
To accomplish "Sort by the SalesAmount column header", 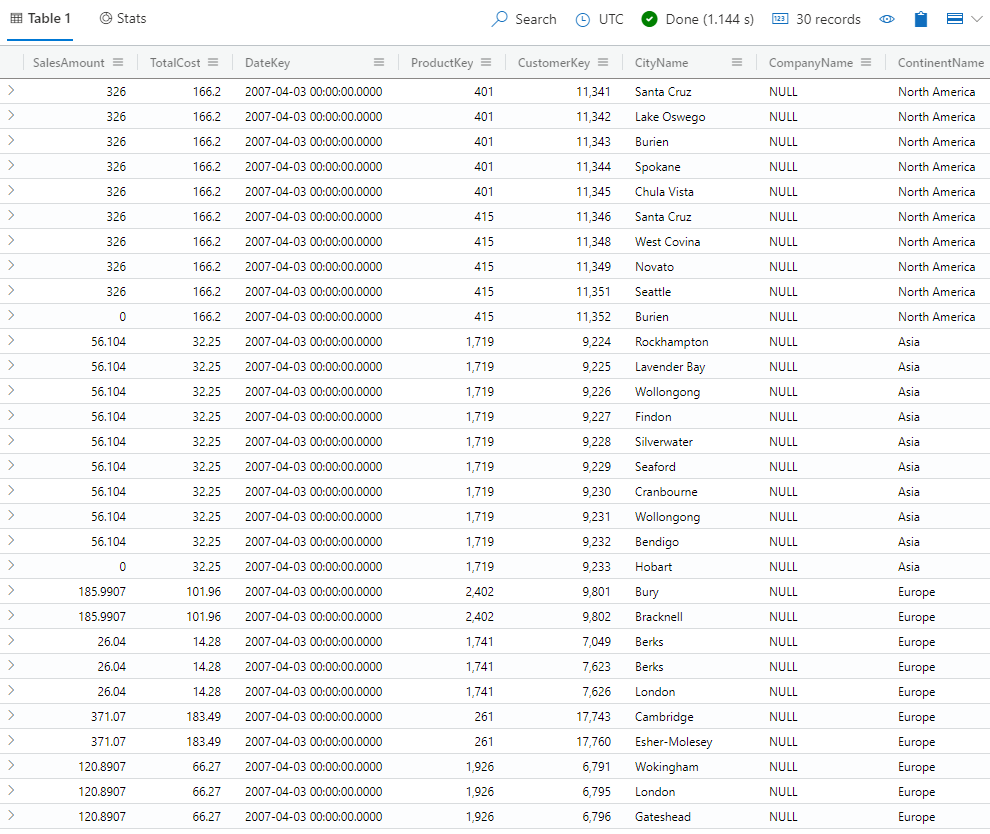I will (x=69, y=63).
